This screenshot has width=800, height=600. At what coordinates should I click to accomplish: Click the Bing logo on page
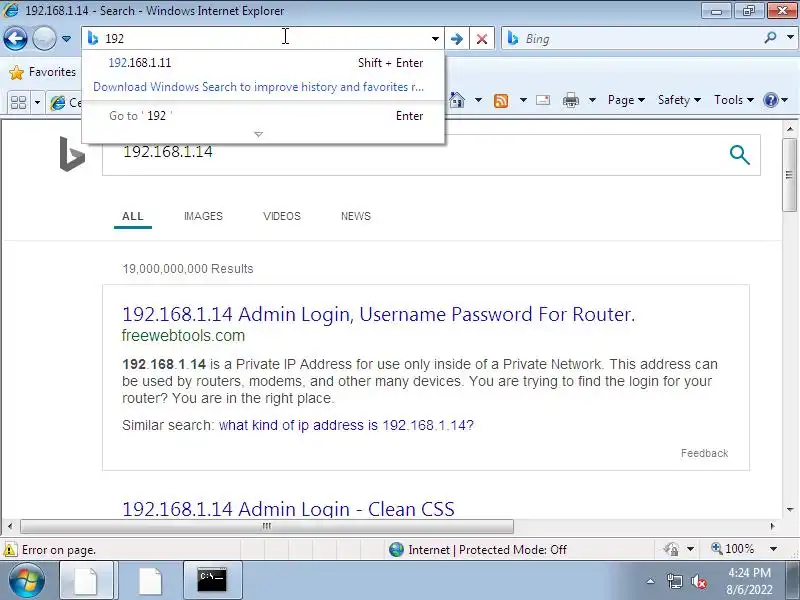pyautogui.click(x=72, y=154)
